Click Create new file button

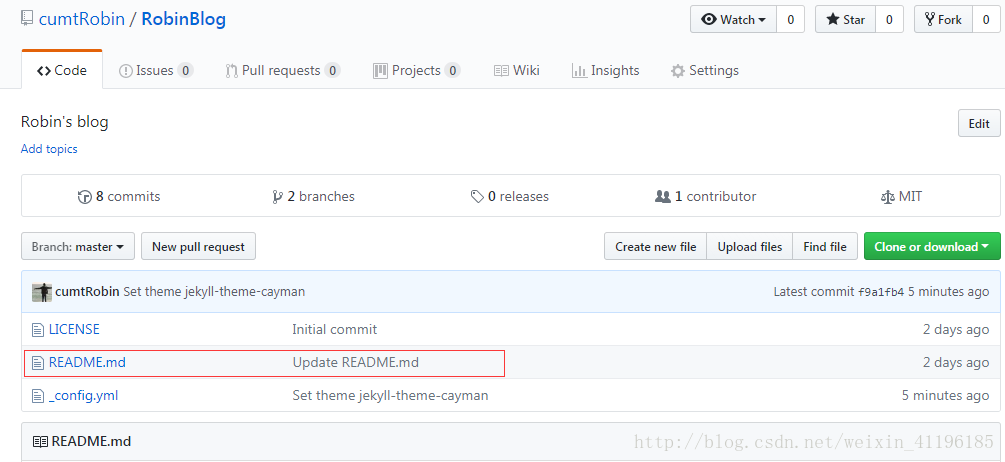tap(656, 246)
